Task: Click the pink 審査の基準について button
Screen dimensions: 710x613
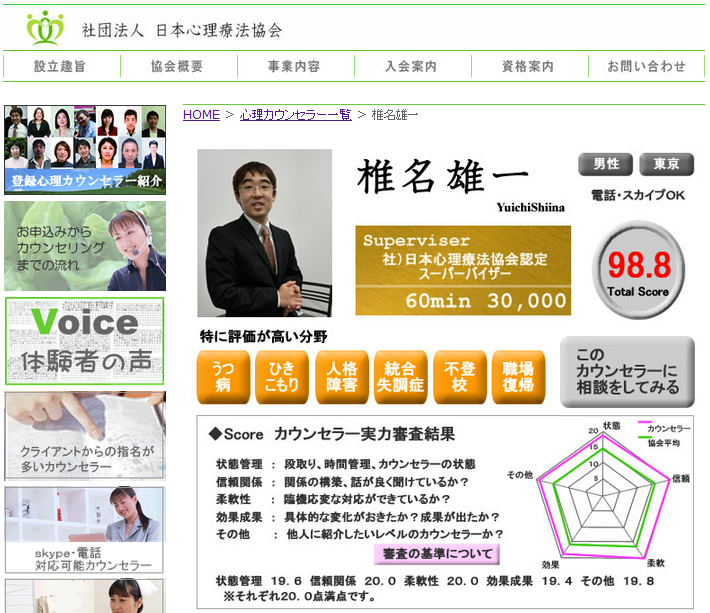Action: coord(437,554)
